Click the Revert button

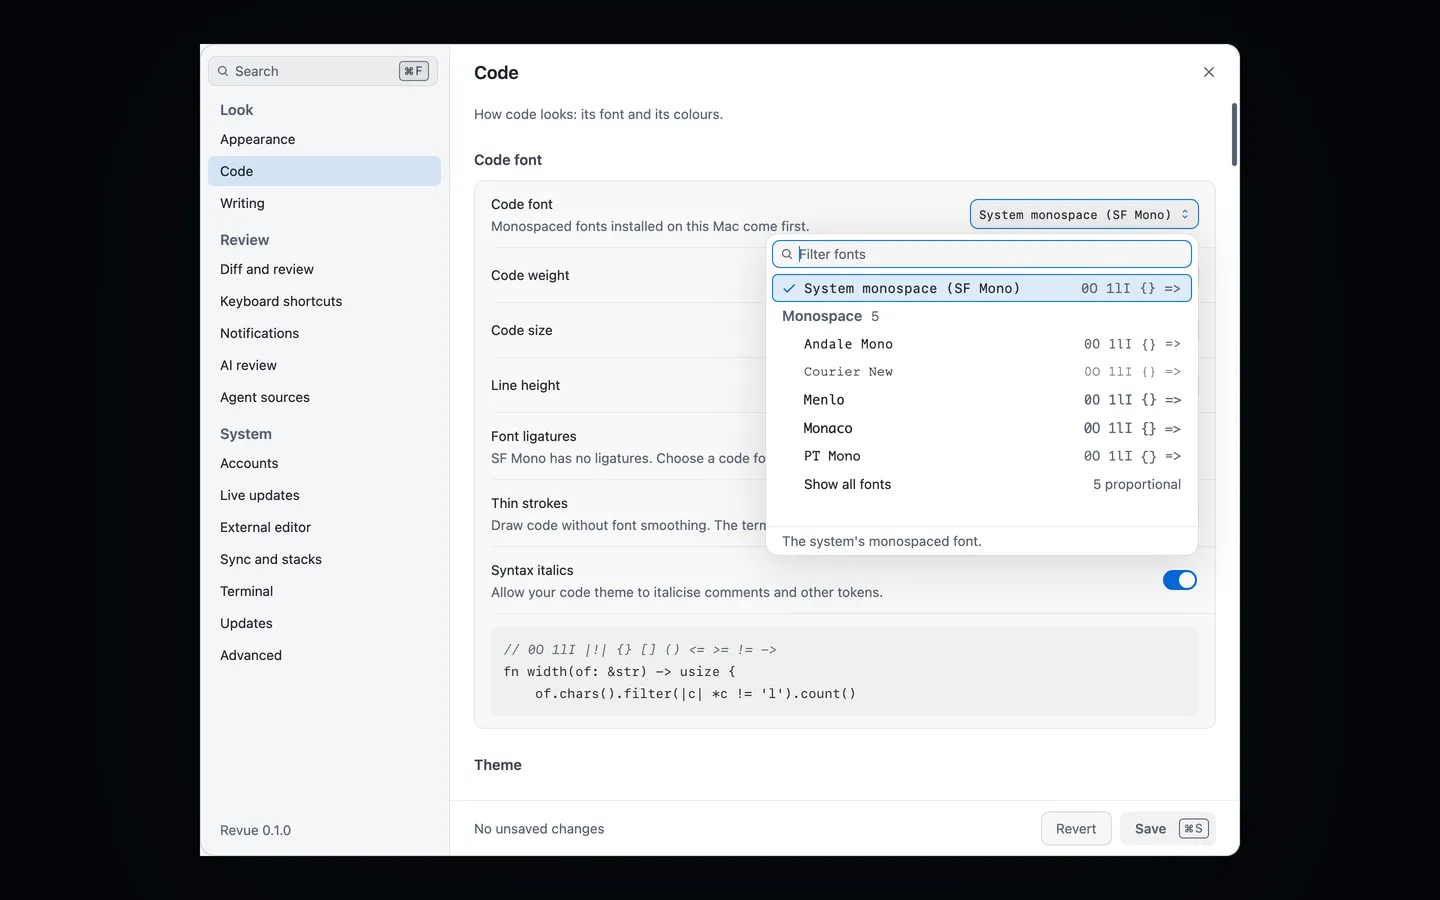[1076, 829]
